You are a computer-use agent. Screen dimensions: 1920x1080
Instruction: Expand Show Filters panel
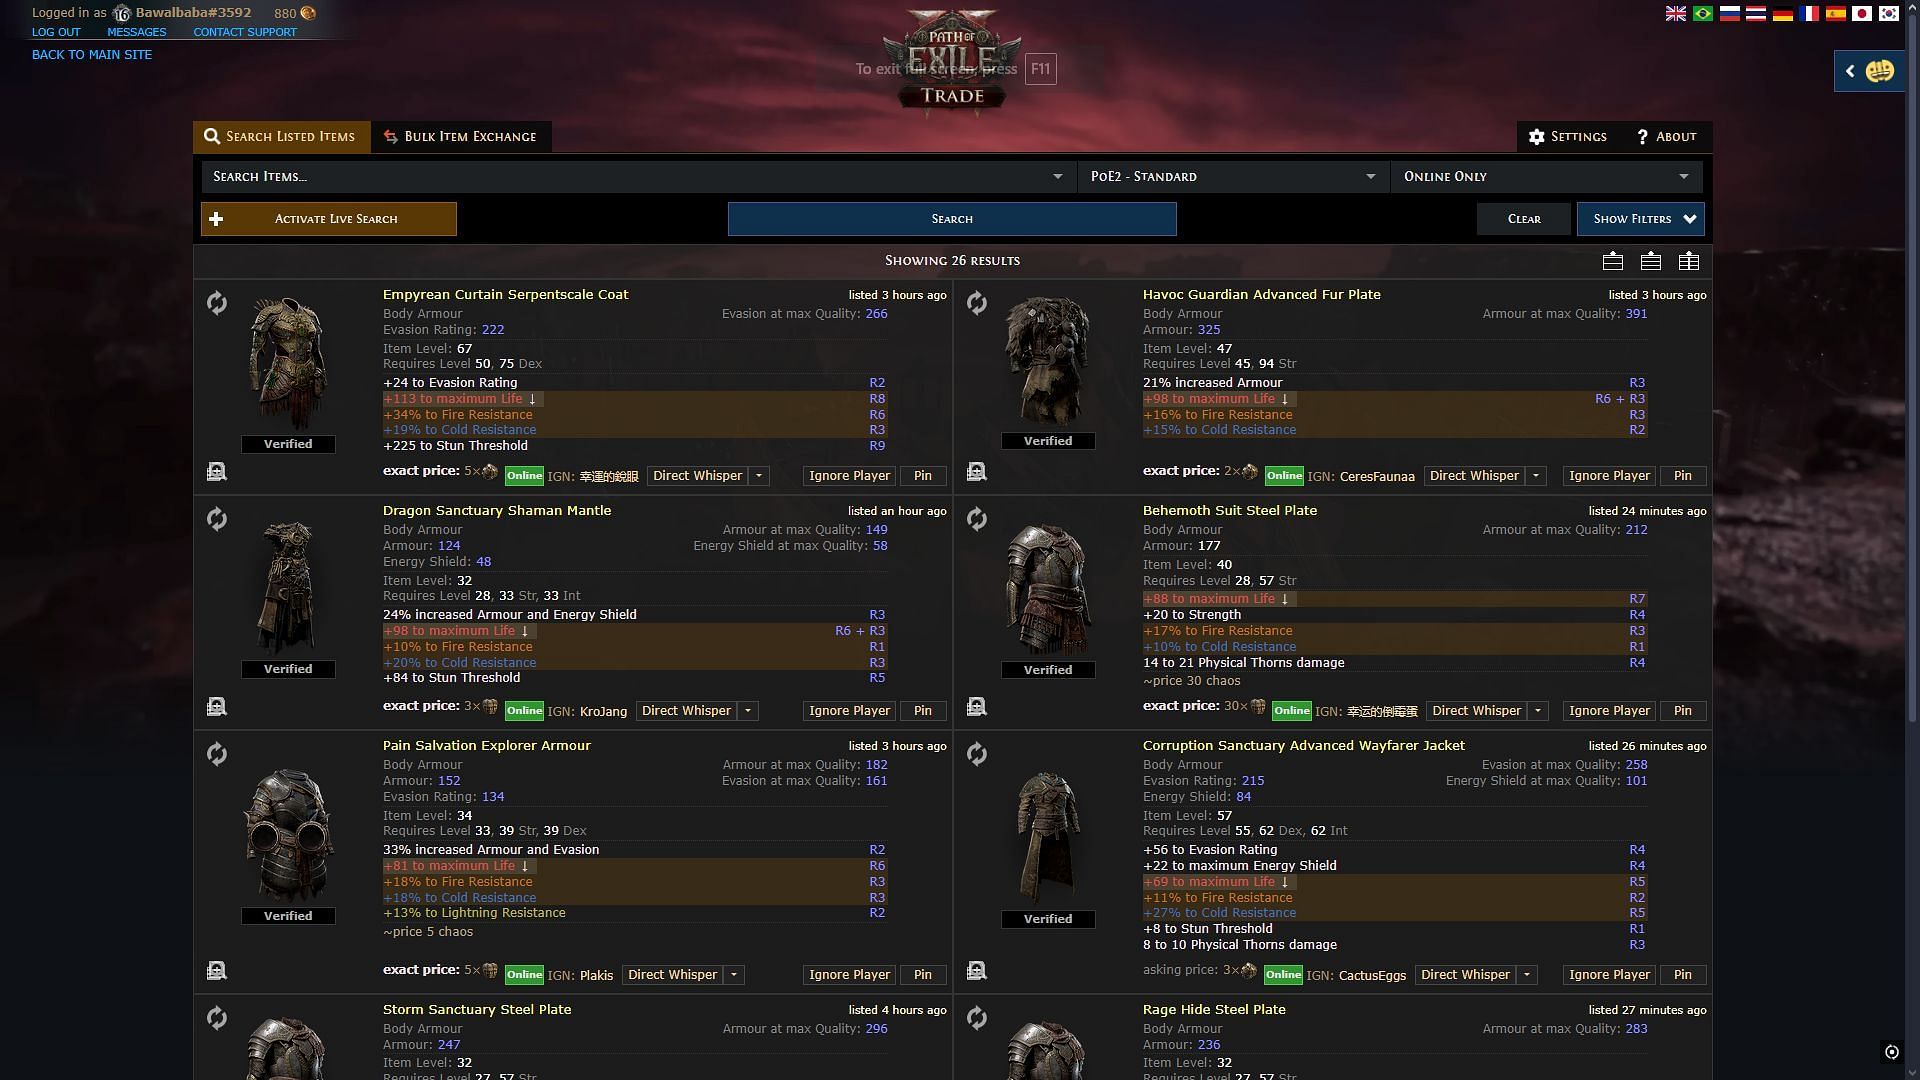coord(1640,218)
